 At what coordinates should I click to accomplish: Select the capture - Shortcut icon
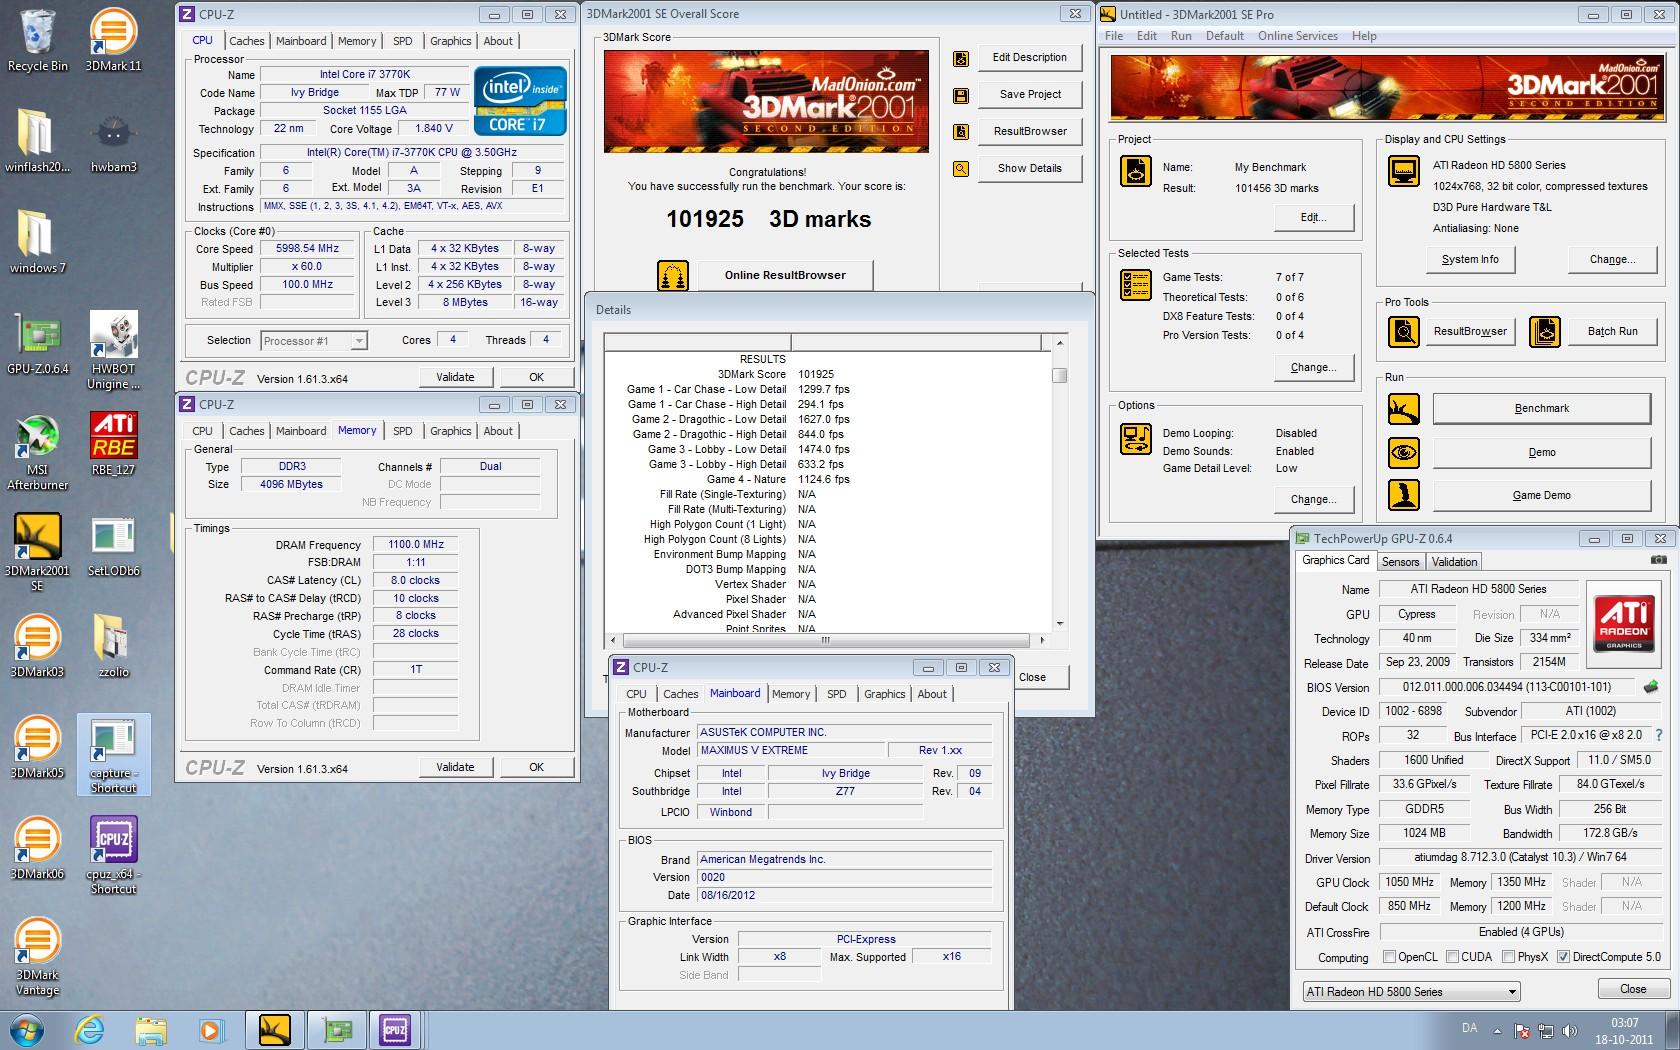(113, 755)
